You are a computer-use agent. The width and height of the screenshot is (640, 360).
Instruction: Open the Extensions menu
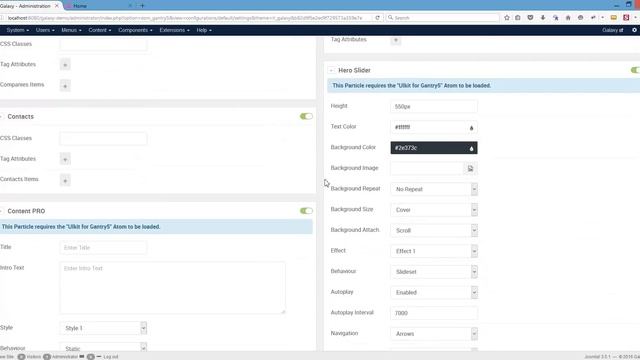coord(174,30)
